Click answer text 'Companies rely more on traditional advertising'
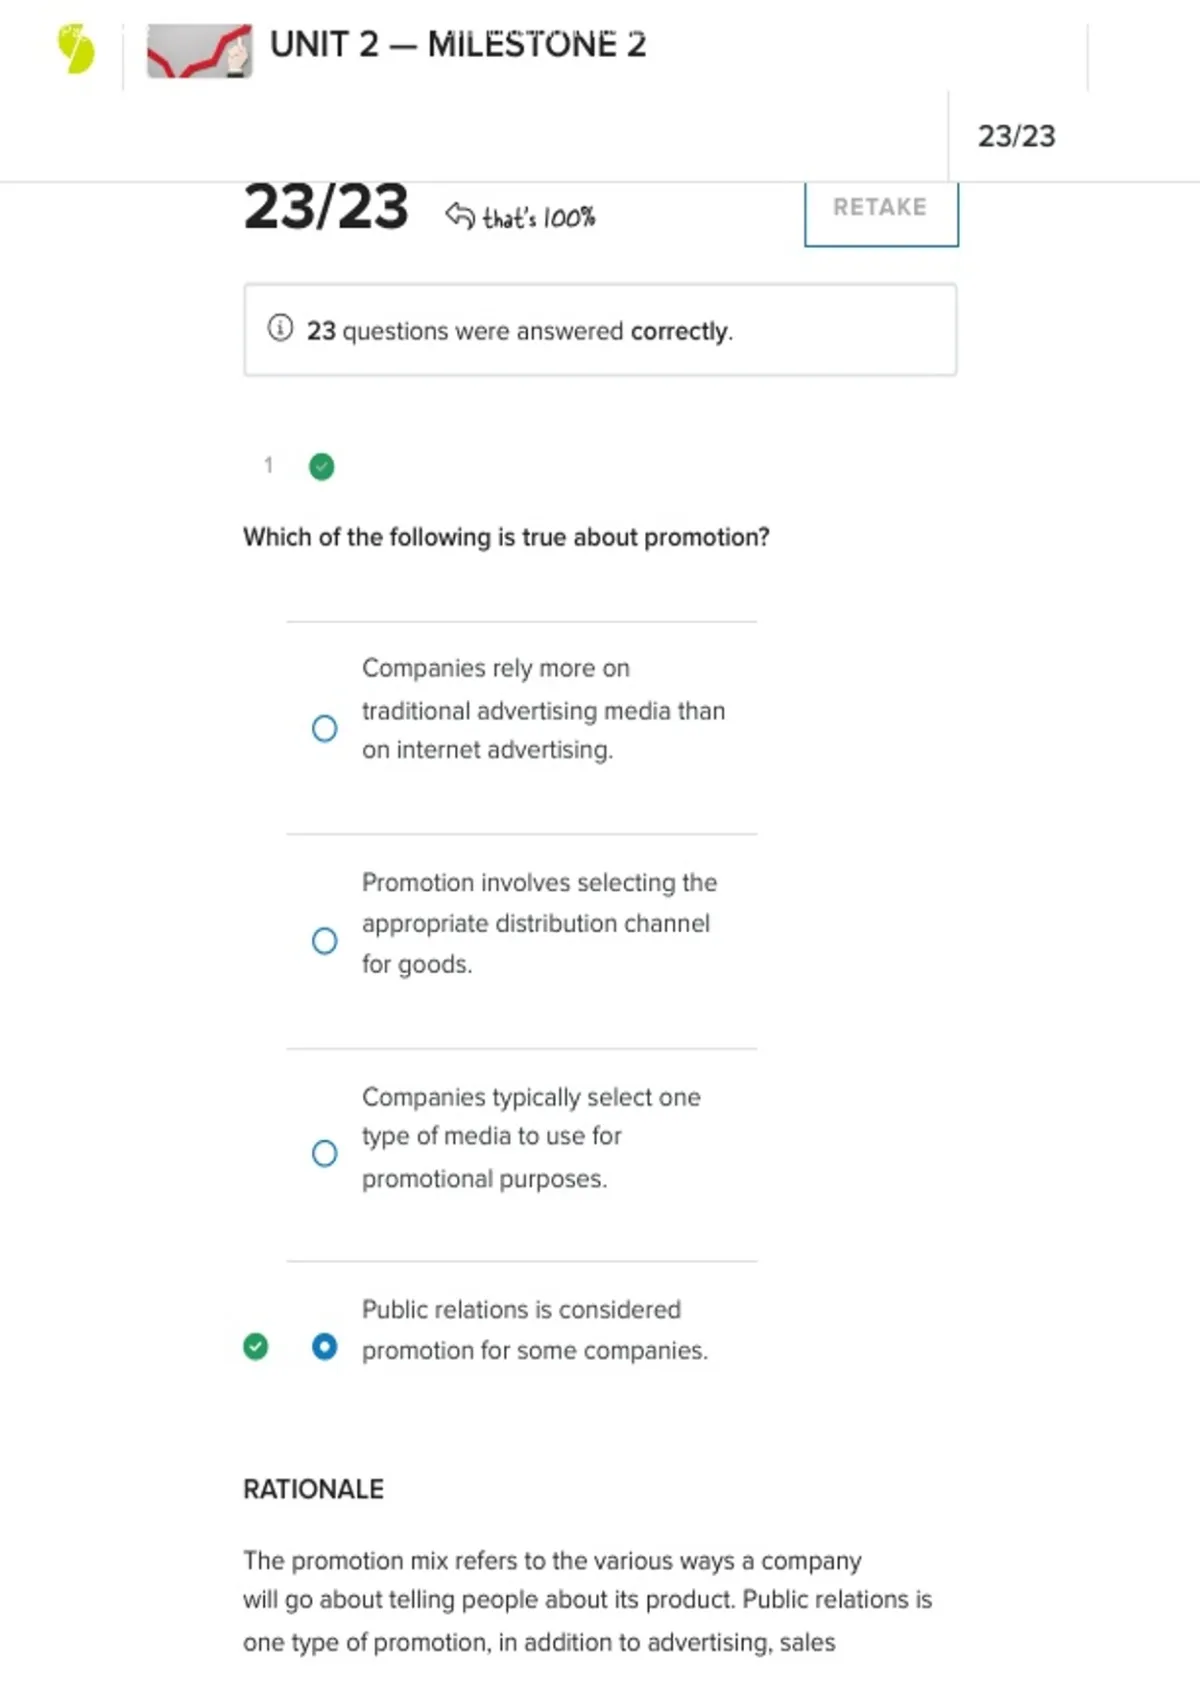Viewport: 1200px width, 1700px height. pos(543,709)
